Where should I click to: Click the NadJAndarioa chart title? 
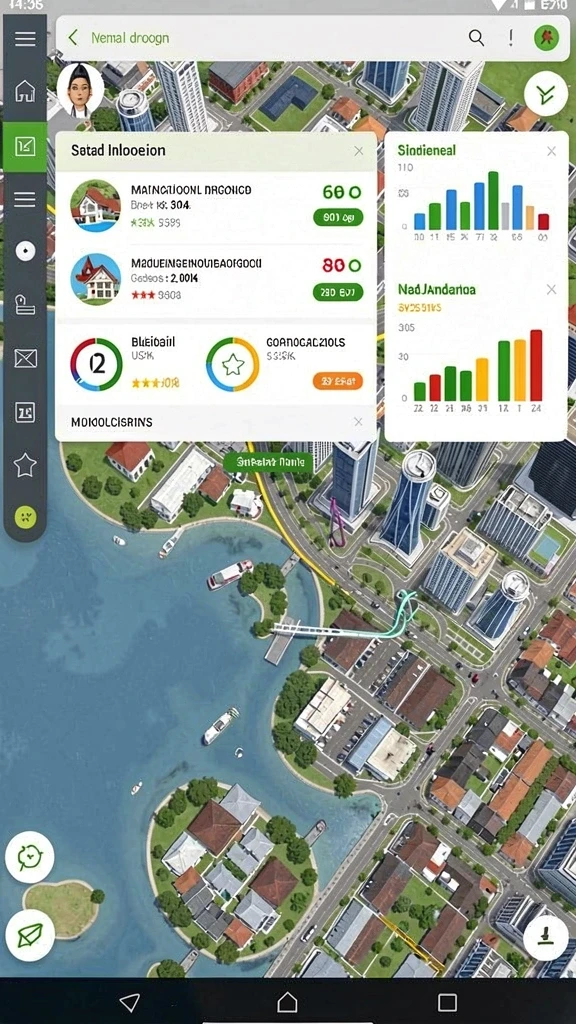[436, 289]
